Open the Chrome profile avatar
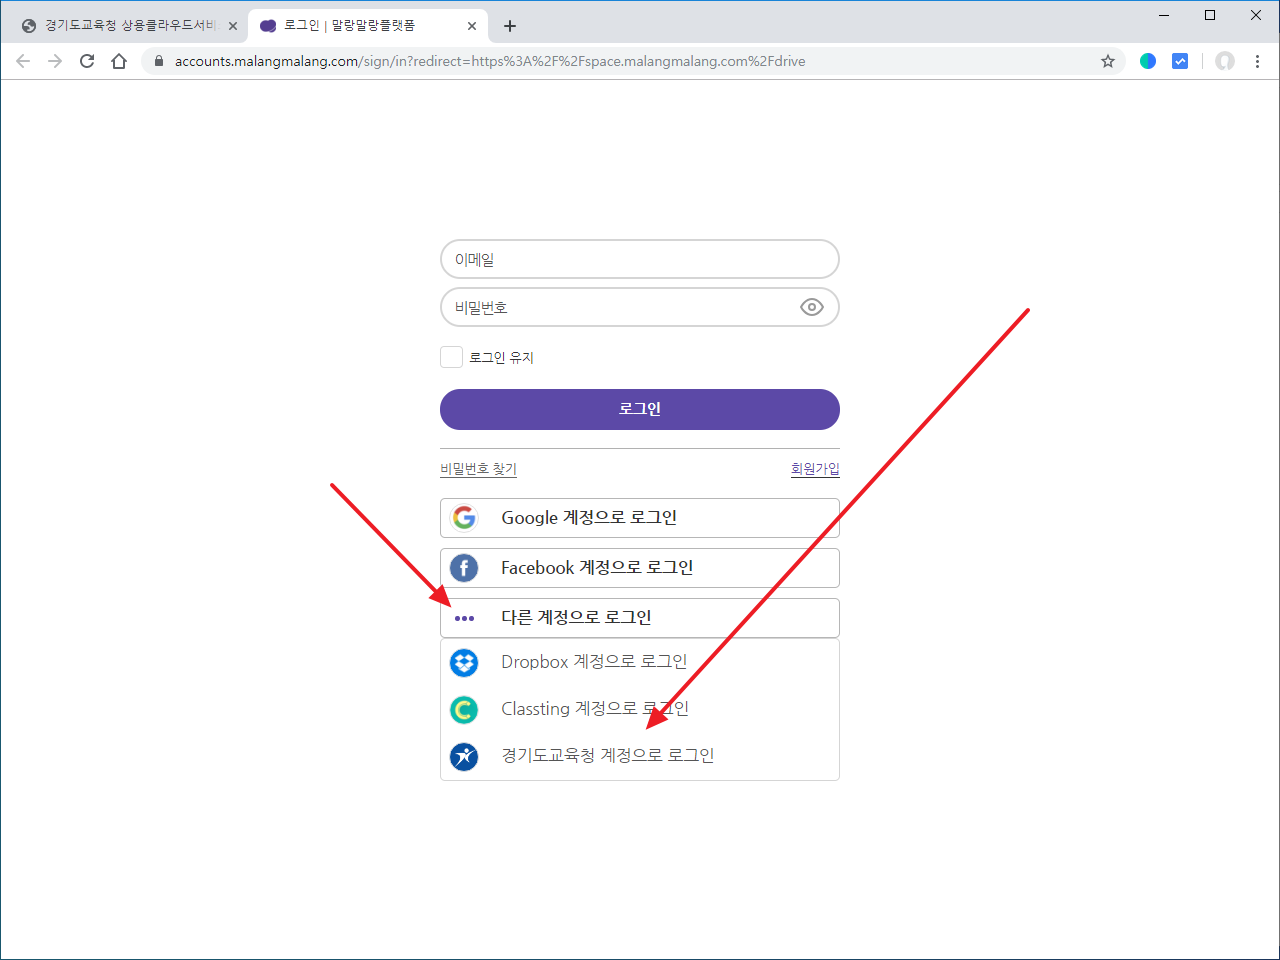1280x960 pixels. 1225,61
